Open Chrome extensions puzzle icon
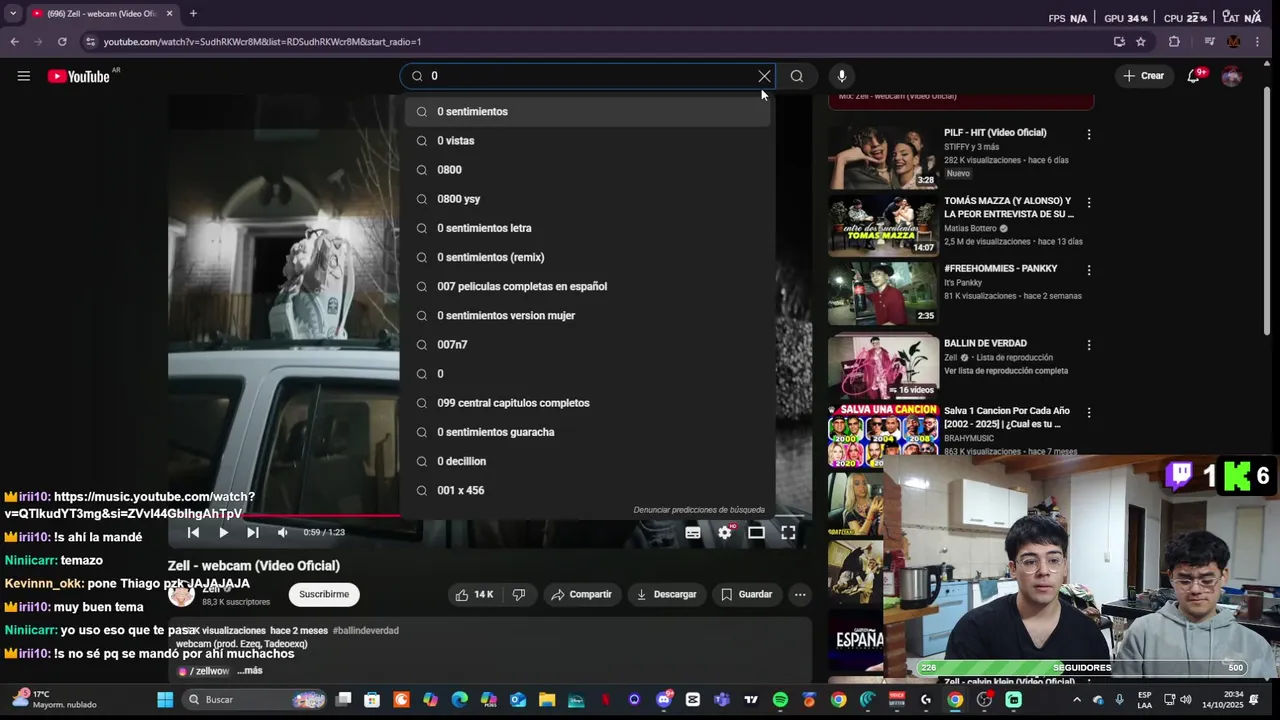This screenshot has width=1280, height=720. [x=1174, y=42]
